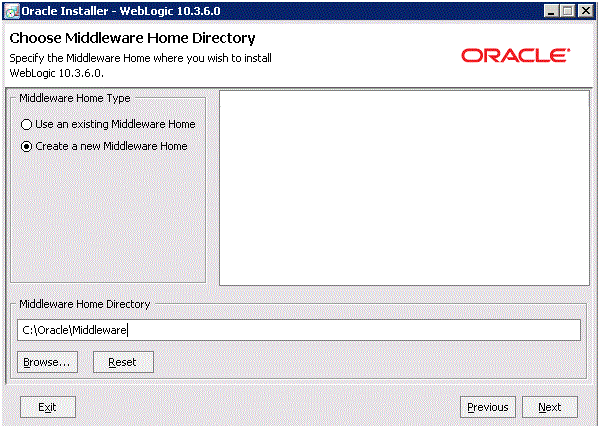The height and width of the screenshot is (428, 600).
Task: Exit the Oracle Installer
Action: tap(48, 407)
